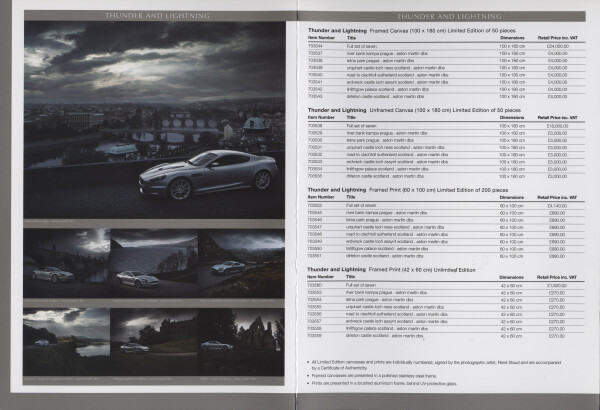This screenshot has height=410, width=600.
Task: Select the £24,000.00 full set price
Action: [556, 46]
